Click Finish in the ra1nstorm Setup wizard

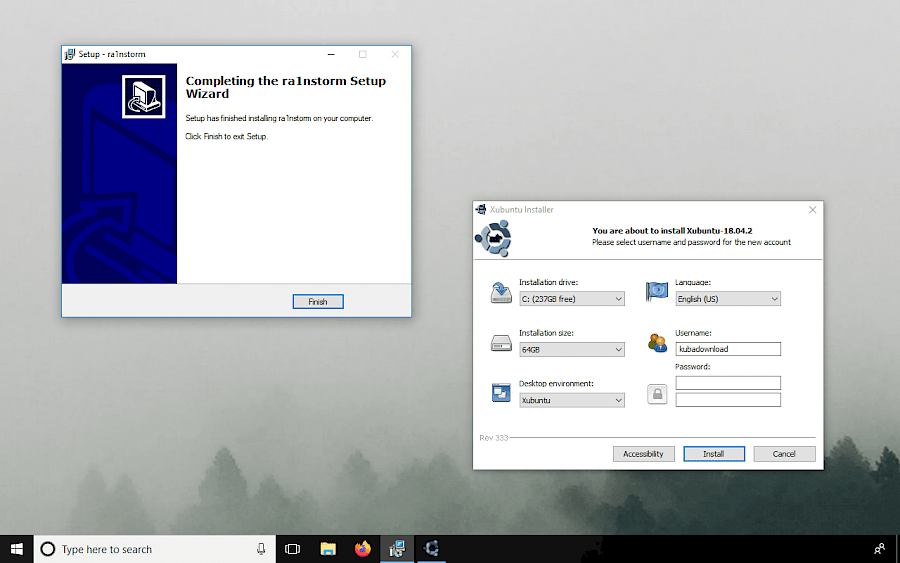[318, 301]
